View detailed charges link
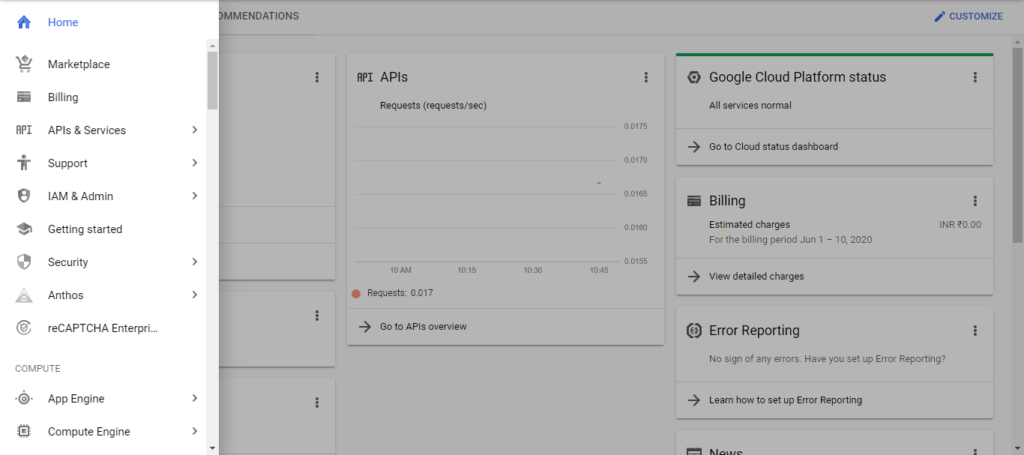The image size is (1024, 455). click(x=756, y=276)
